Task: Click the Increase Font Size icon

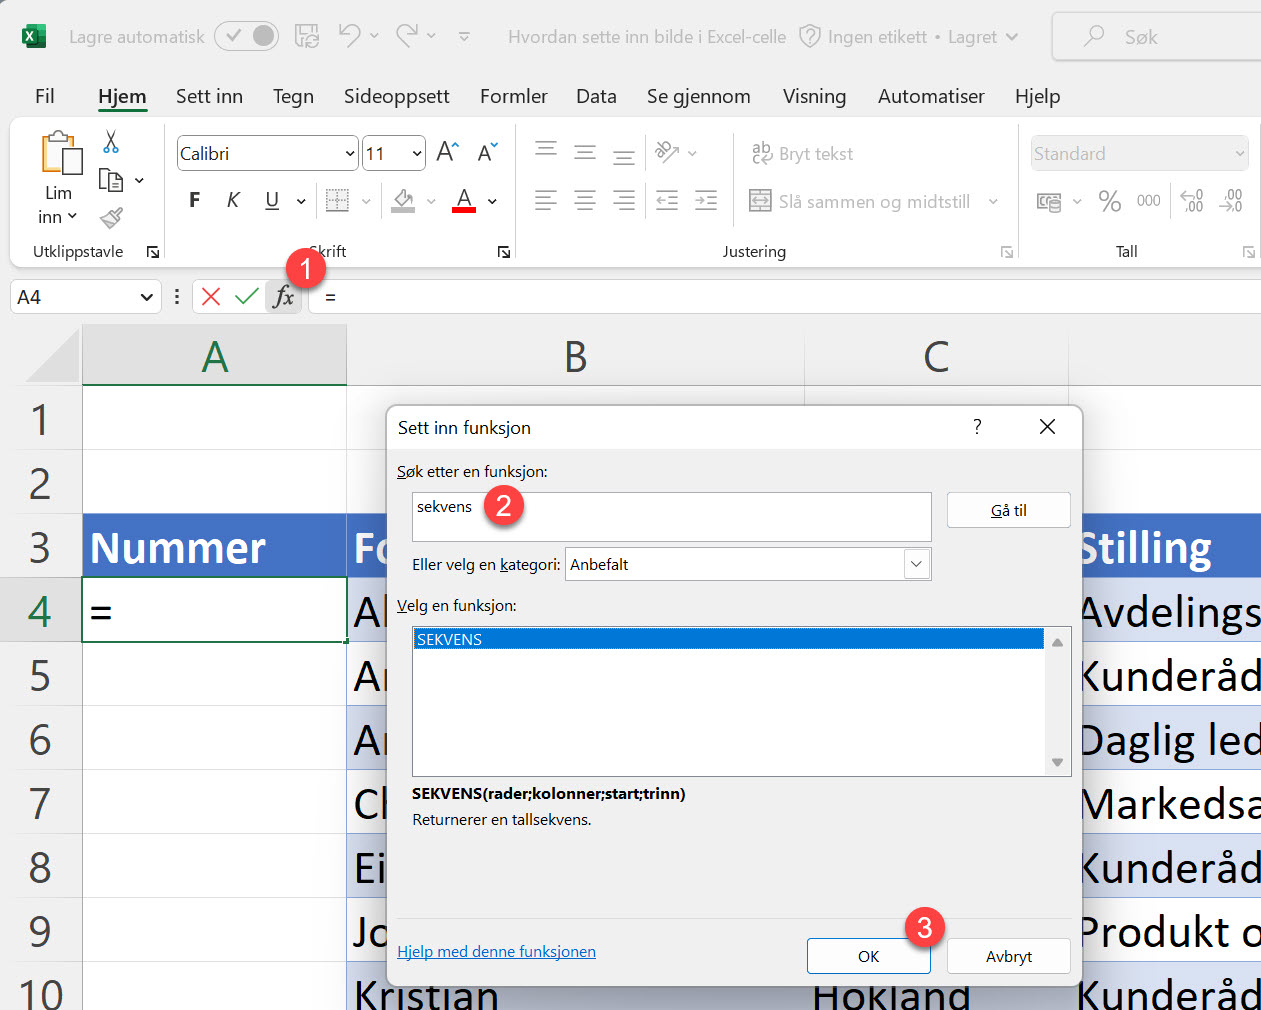Action: (446, 151)
